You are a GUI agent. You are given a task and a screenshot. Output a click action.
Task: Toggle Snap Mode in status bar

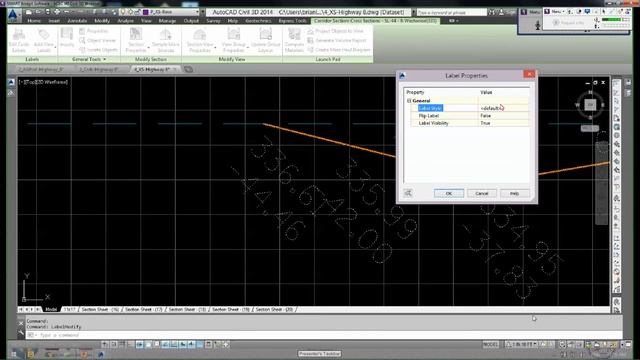point(113,344)
